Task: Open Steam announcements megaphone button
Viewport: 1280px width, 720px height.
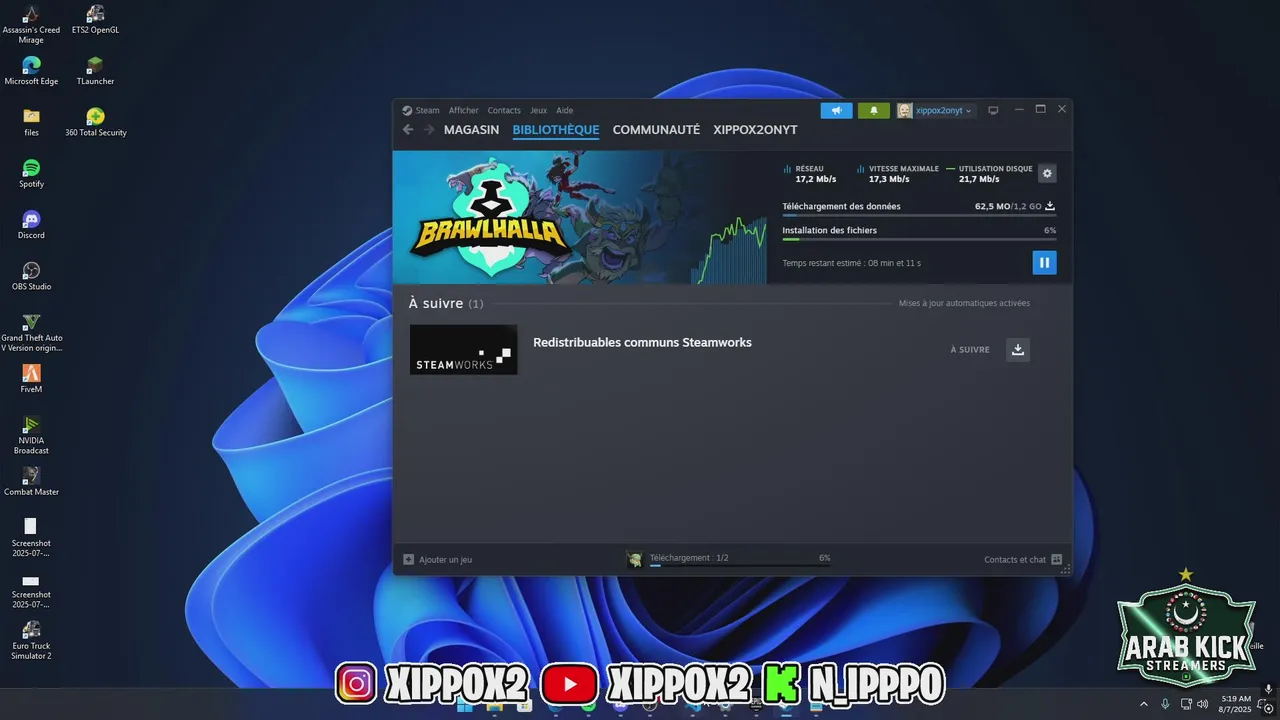Action: coord(837,110)
